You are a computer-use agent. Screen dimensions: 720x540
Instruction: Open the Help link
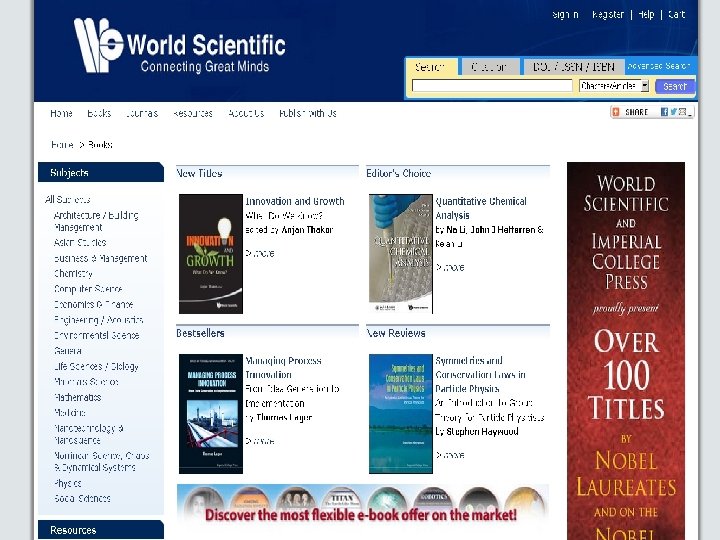tap(646, 15)
